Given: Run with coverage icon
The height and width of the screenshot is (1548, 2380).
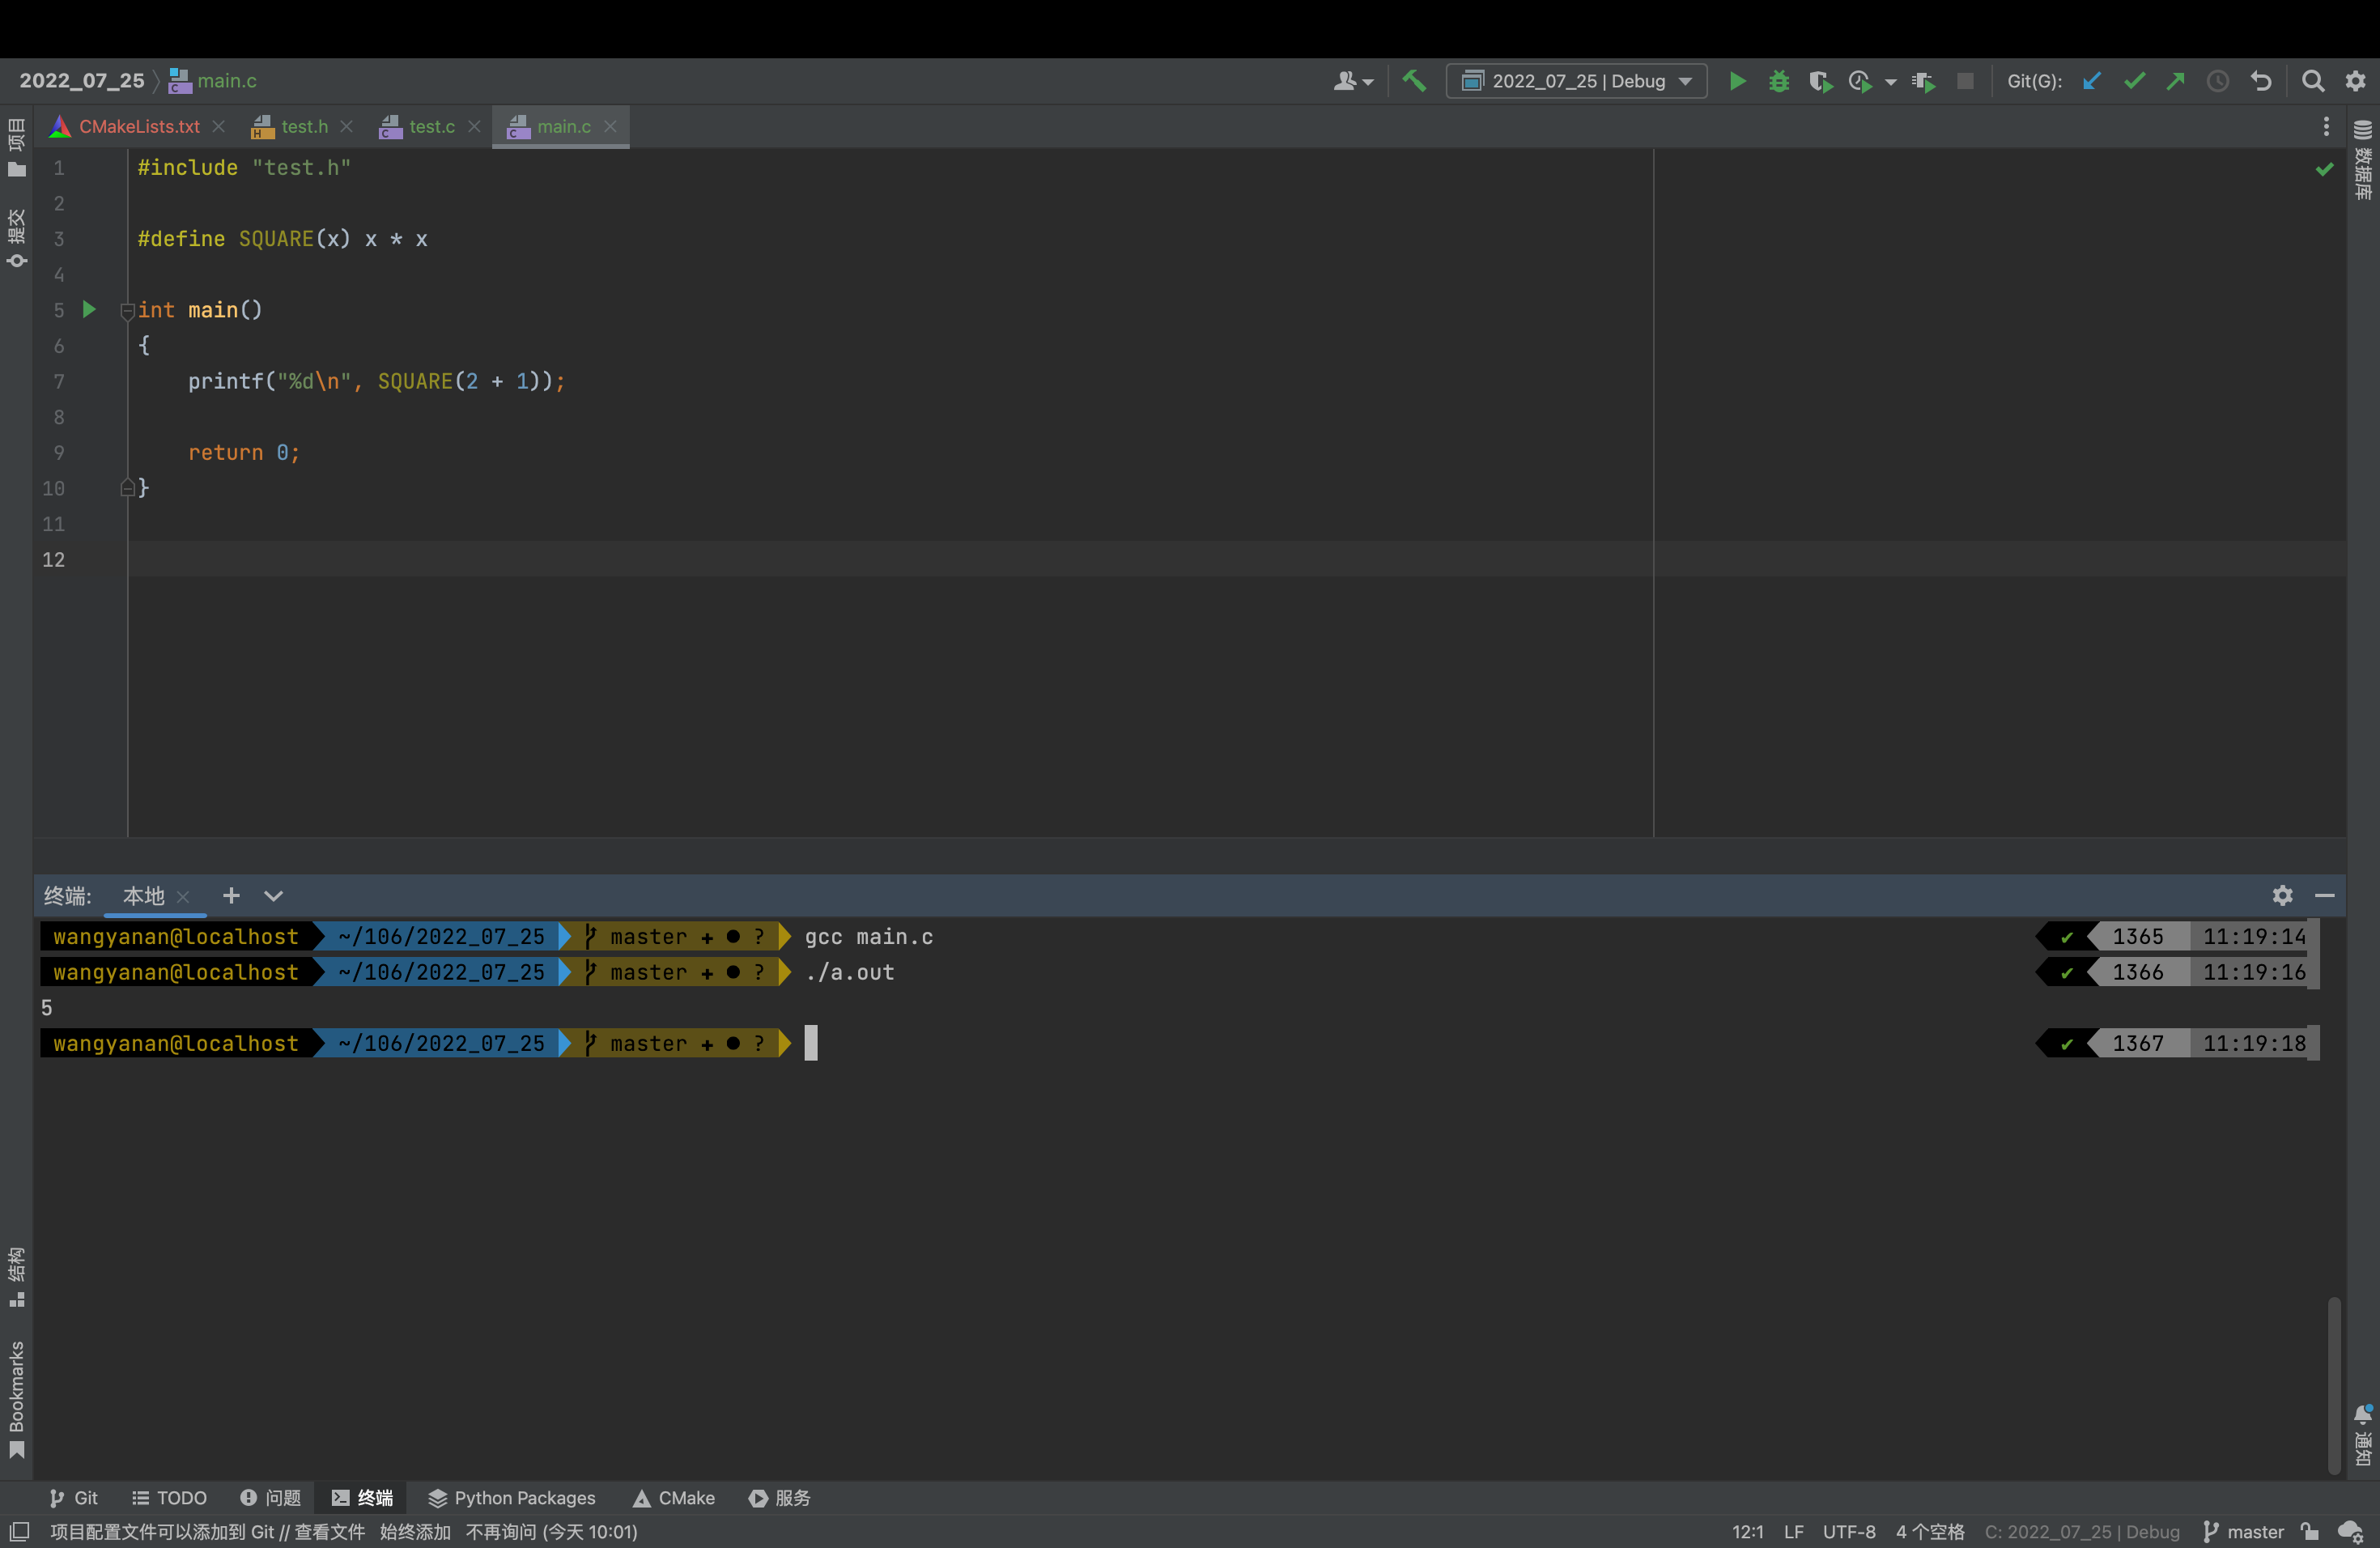Looking at the screenshot, I should click(1820, 81).
